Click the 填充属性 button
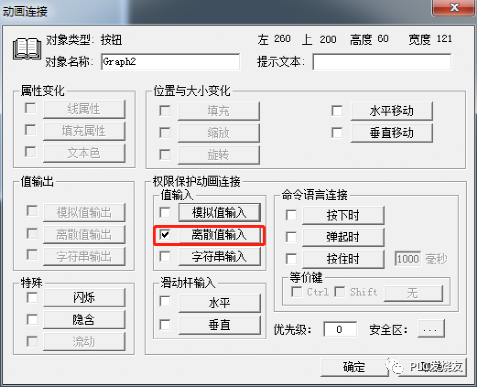This screenshot has width=477, height=387. point(84,131)
